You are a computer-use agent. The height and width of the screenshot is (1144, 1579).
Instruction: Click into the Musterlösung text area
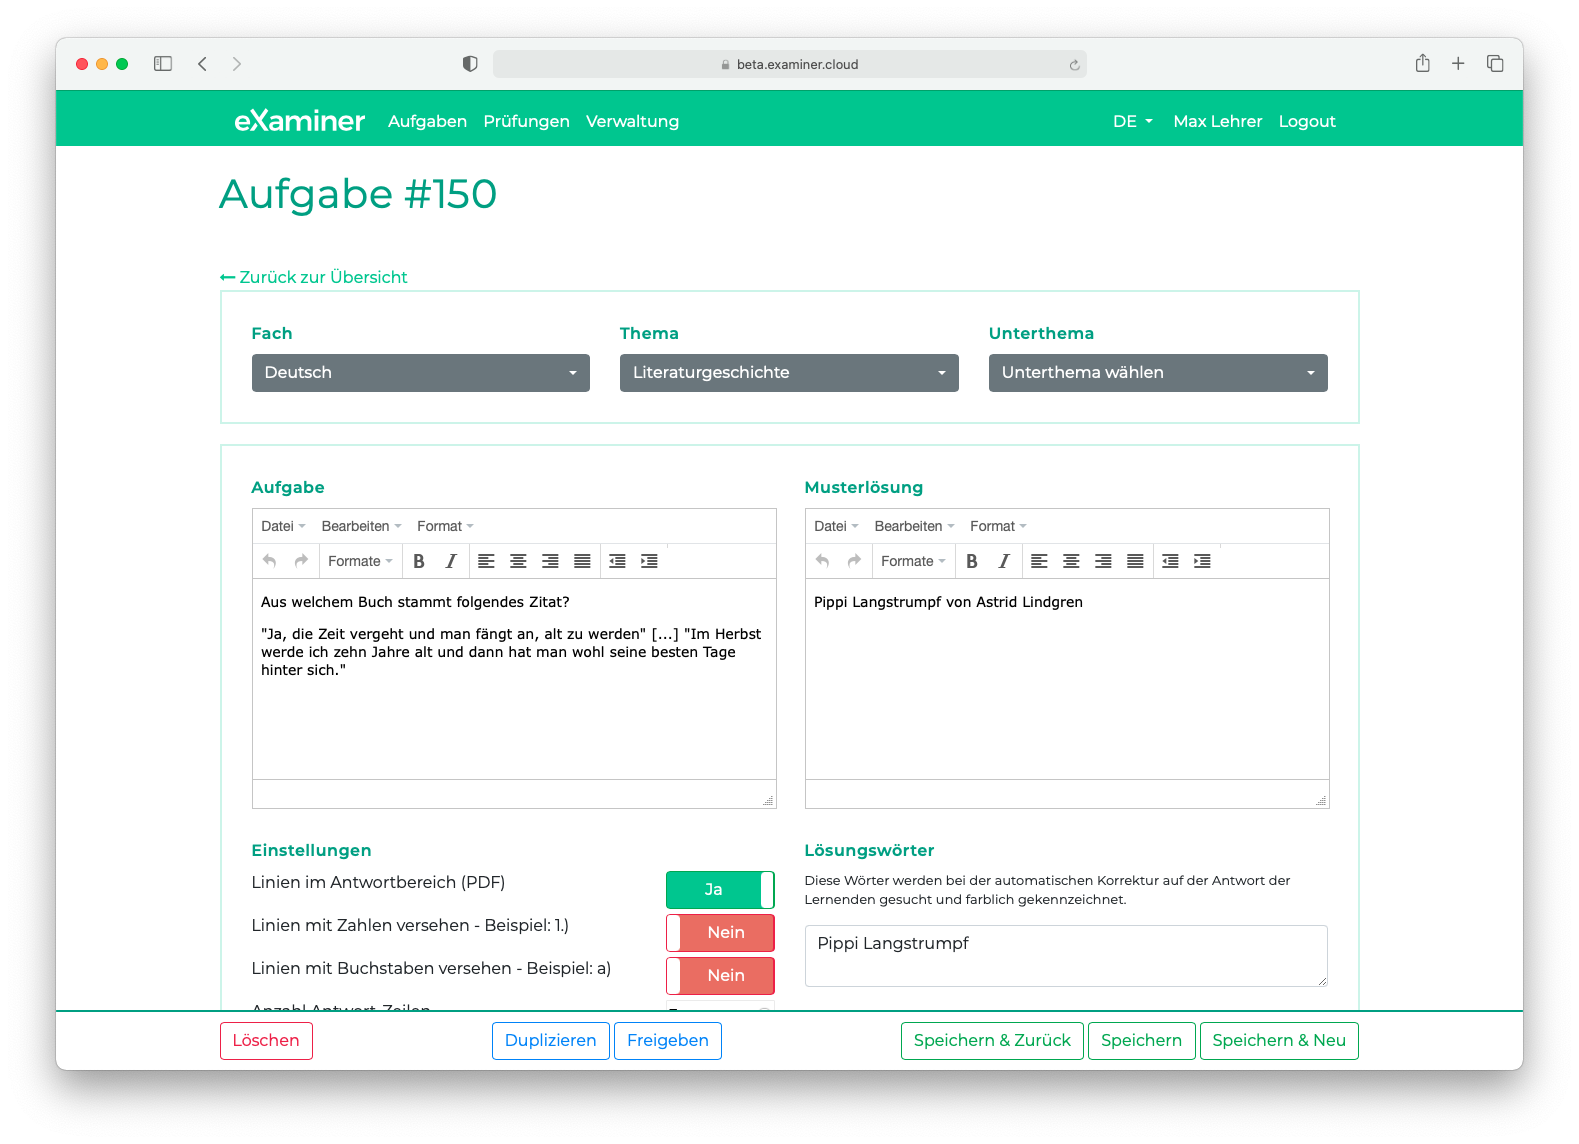click(x=1067, y=679)
